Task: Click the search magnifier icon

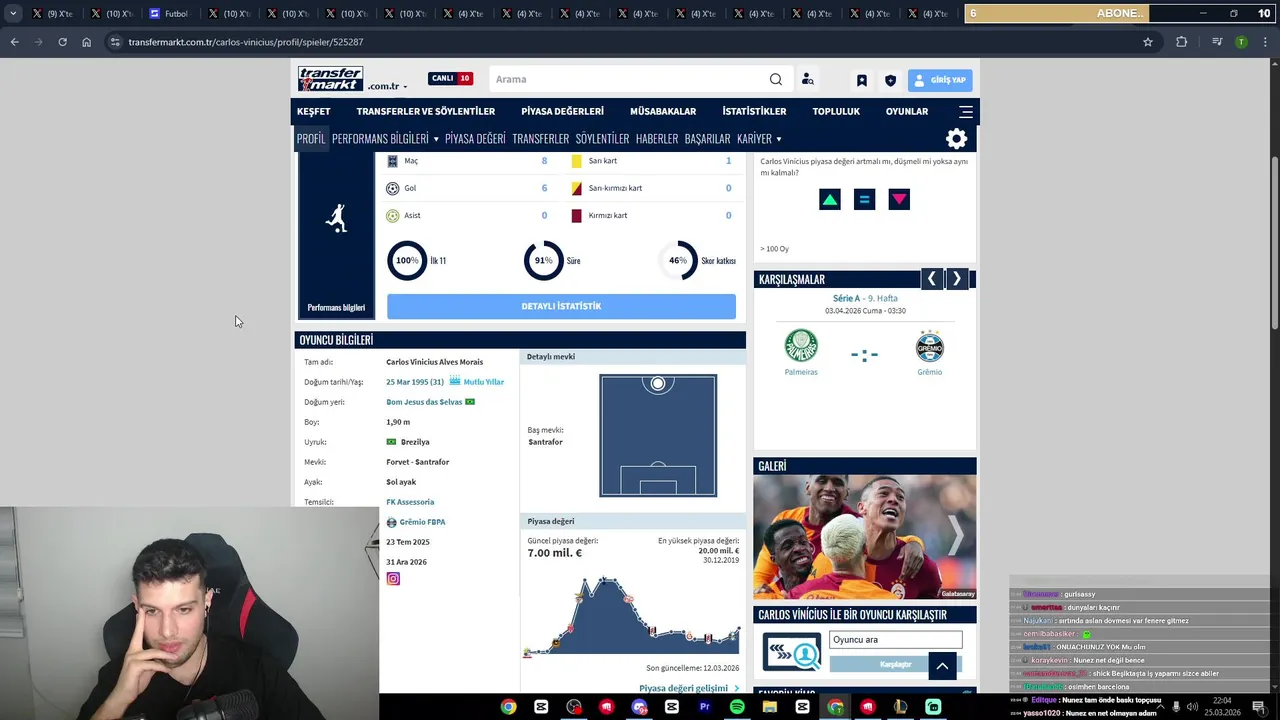Action: 776,79
